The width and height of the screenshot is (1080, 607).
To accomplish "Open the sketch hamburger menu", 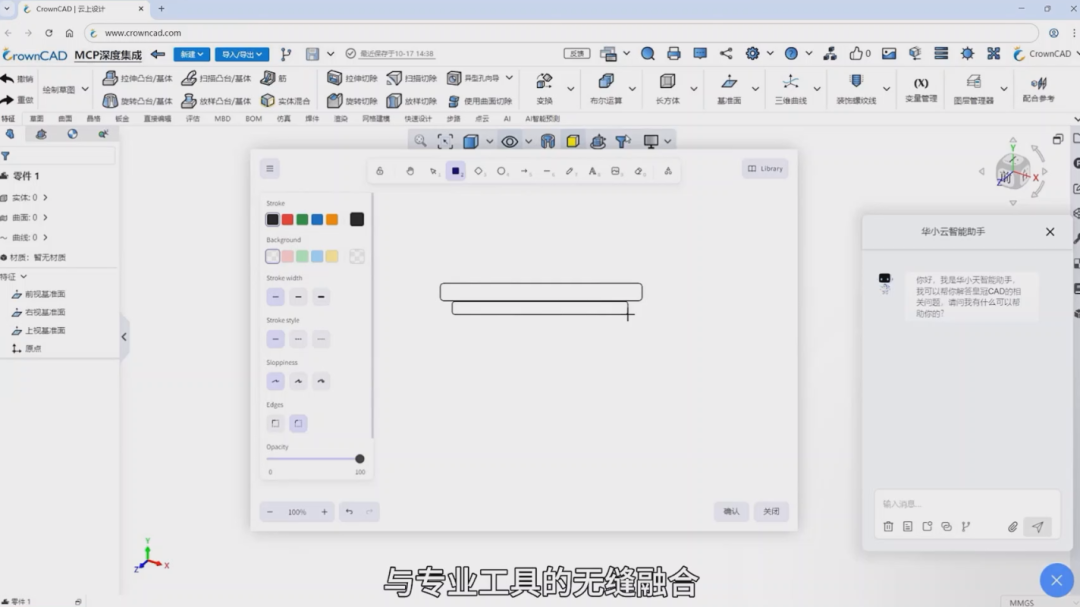I will [x=270, y=169].
